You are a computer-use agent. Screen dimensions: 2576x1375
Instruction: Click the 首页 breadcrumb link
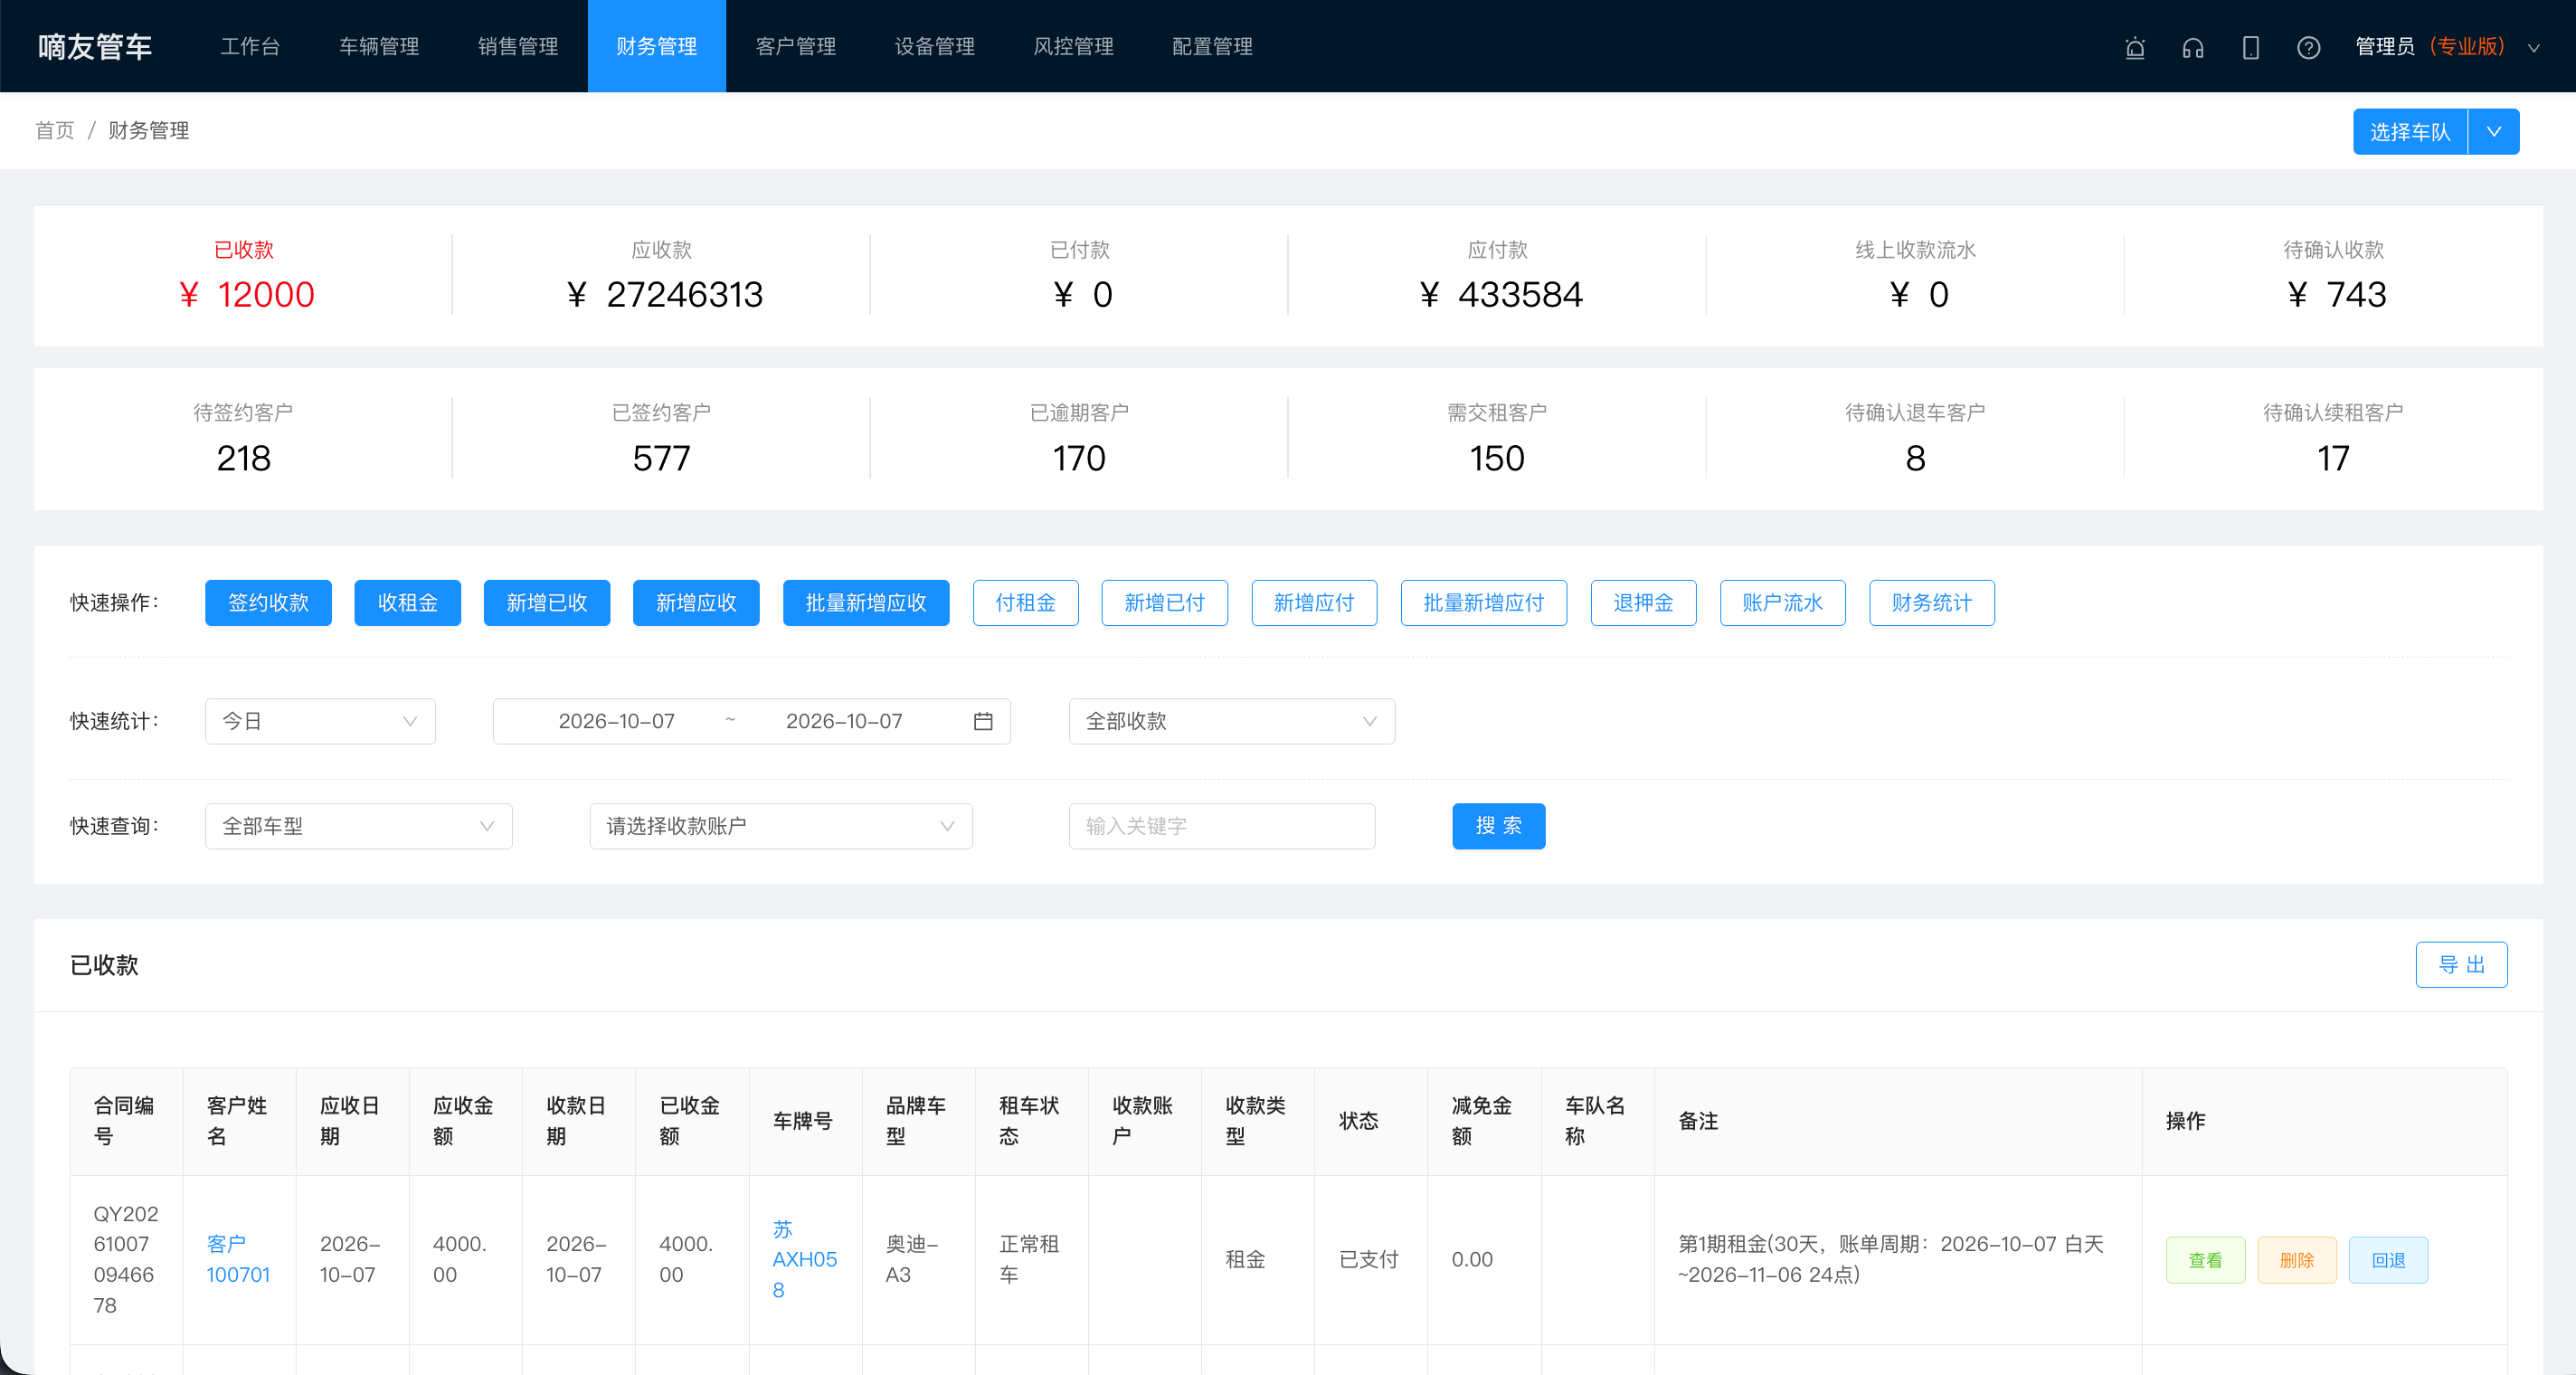click(x=55, y=131)
